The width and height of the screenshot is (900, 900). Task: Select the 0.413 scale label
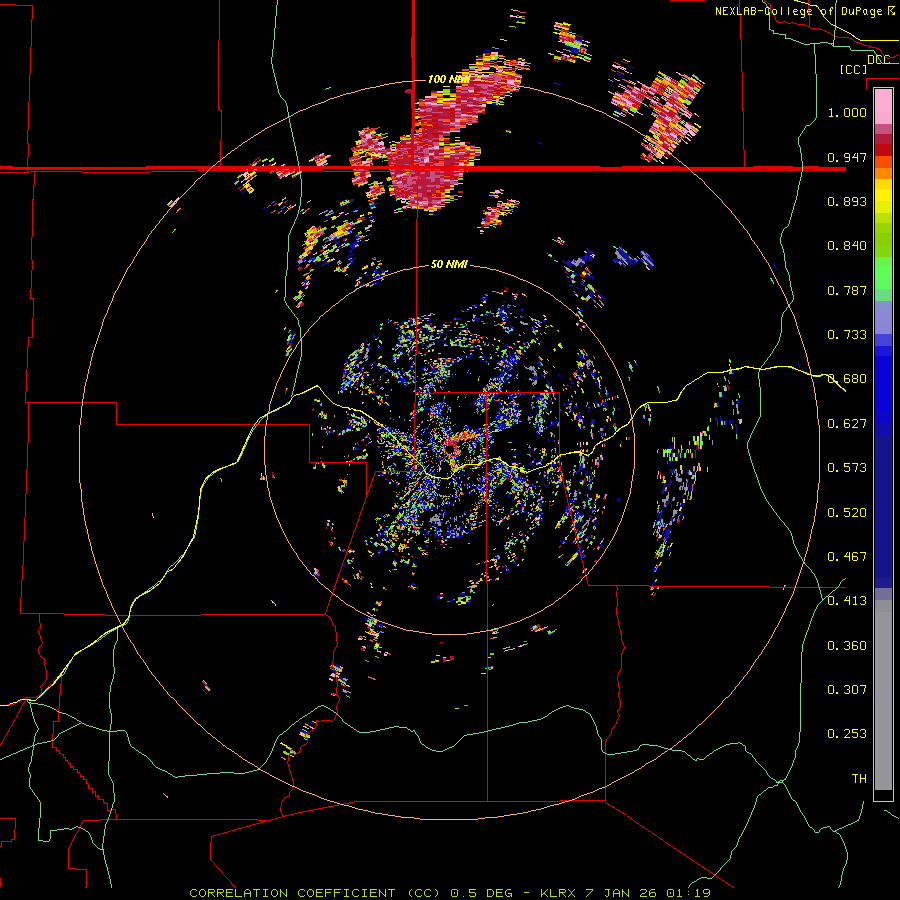847,601
